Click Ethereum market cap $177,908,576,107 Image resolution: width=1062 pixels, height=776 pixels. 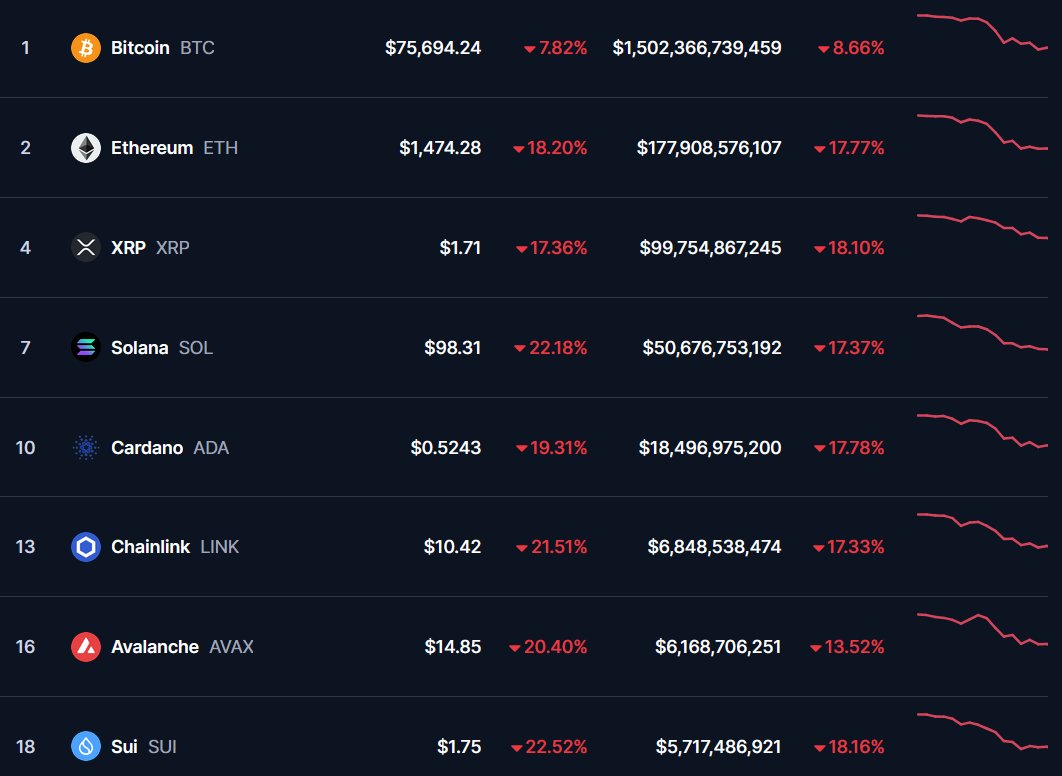coord(709,148)
